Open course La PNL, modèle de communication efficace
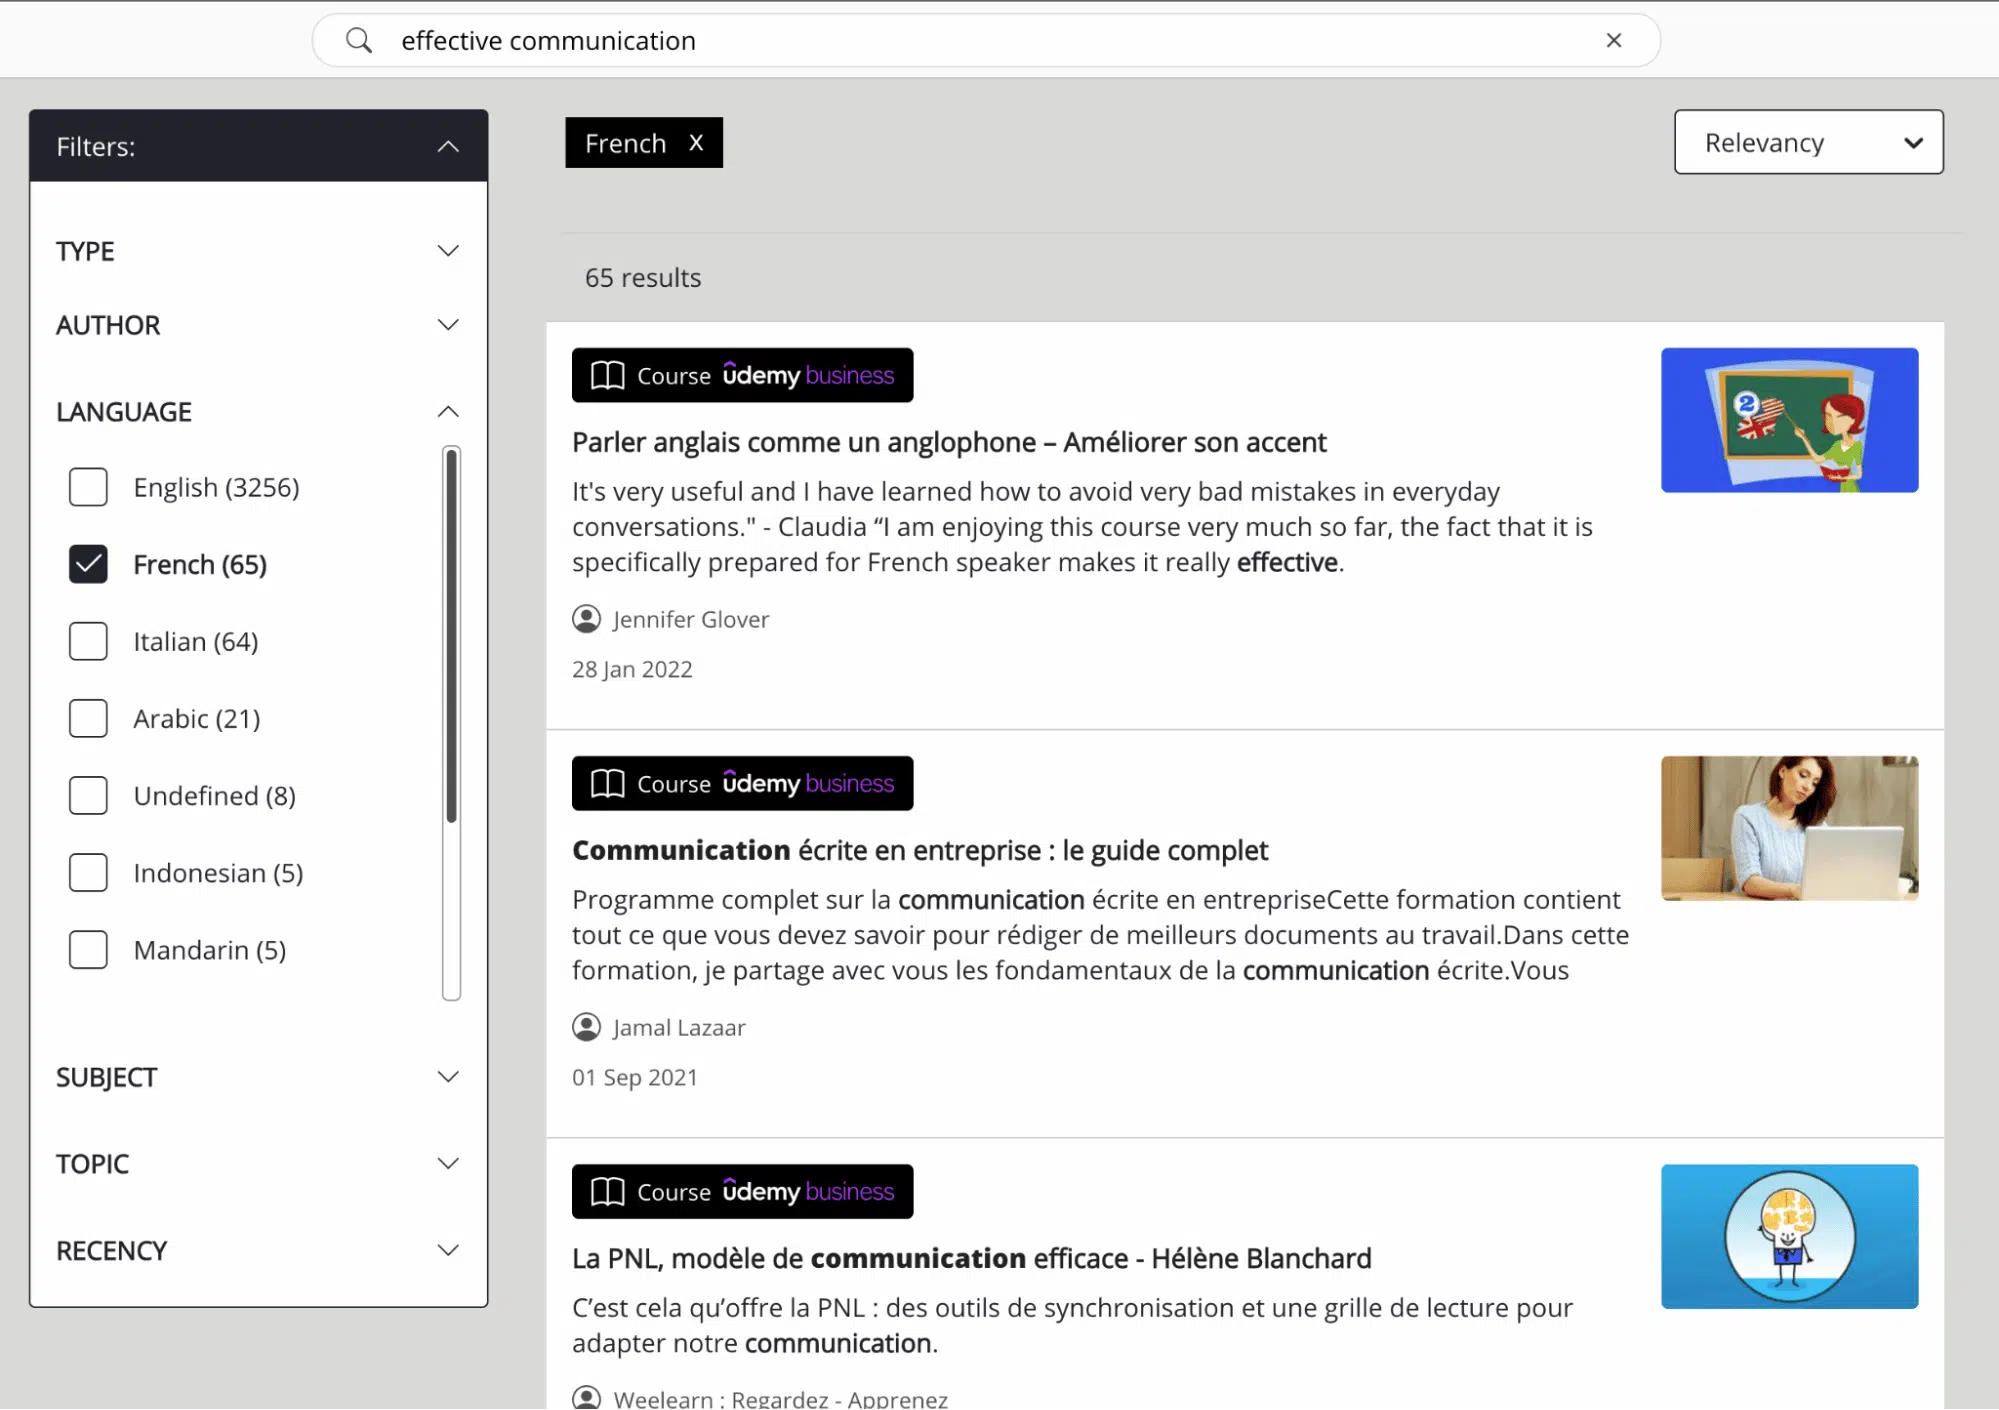The image size is (1999, 1410). click(x=972, y=1258)
